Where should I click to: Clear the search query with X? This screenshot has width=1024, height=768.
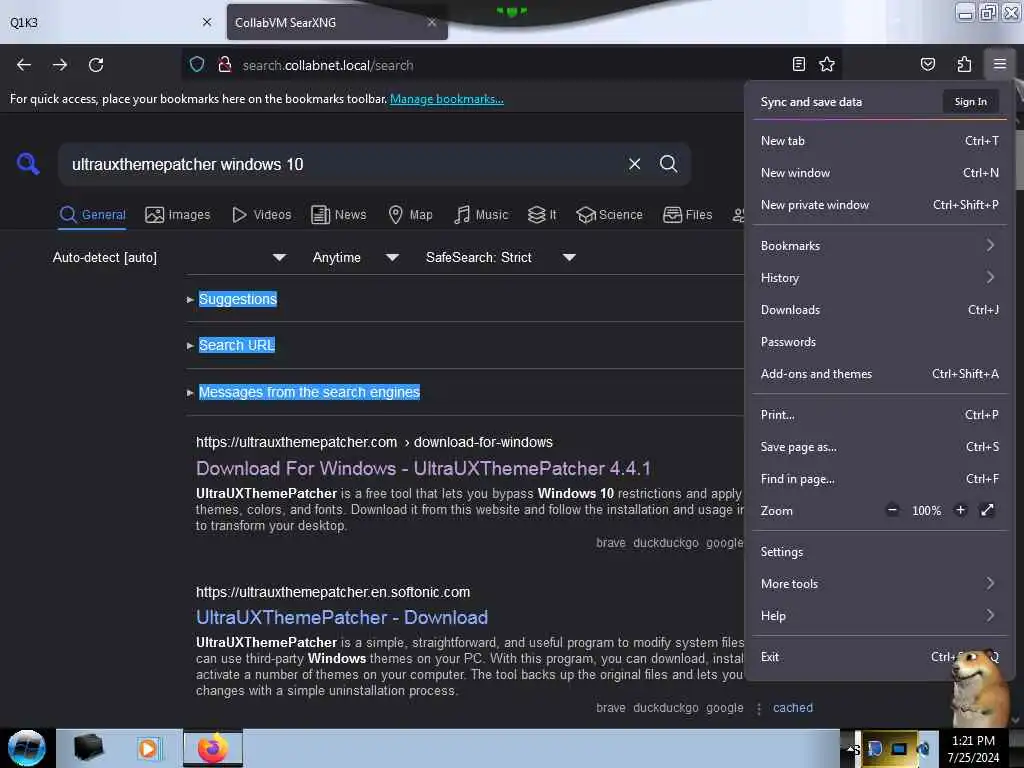pos(634,164)
